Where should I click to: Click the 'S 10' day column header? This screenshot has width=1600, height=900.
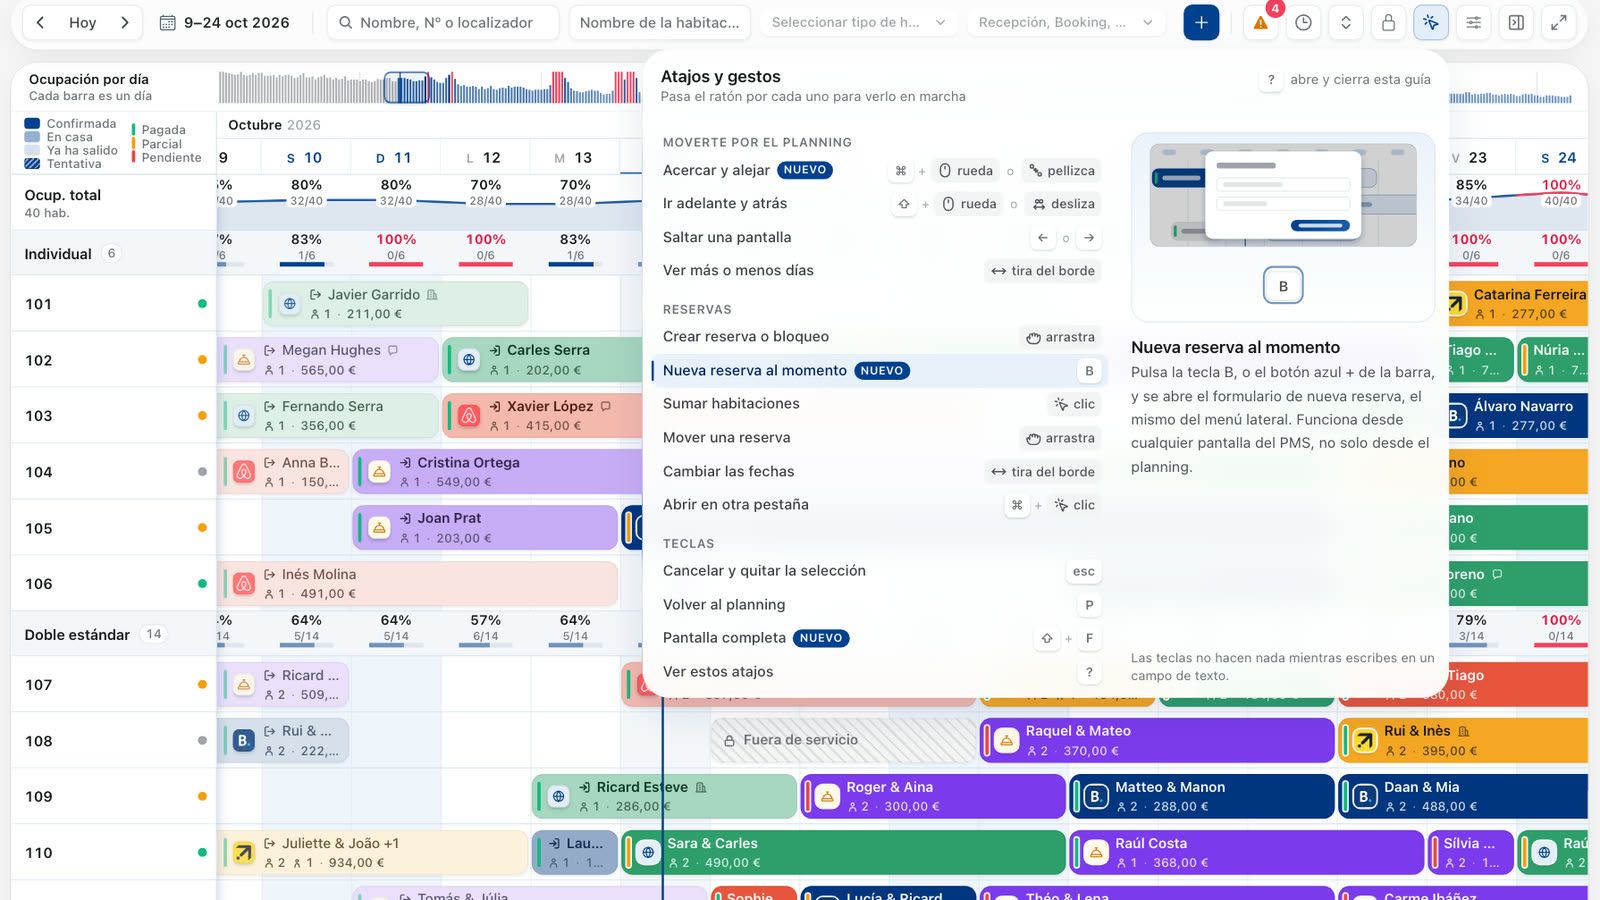(x=305, y=158)
